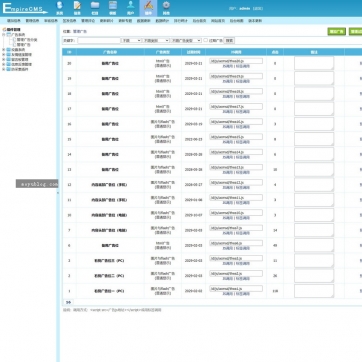Click JS call link in row ID 1
Screen dimensions: 362x362
coord(228,294)
